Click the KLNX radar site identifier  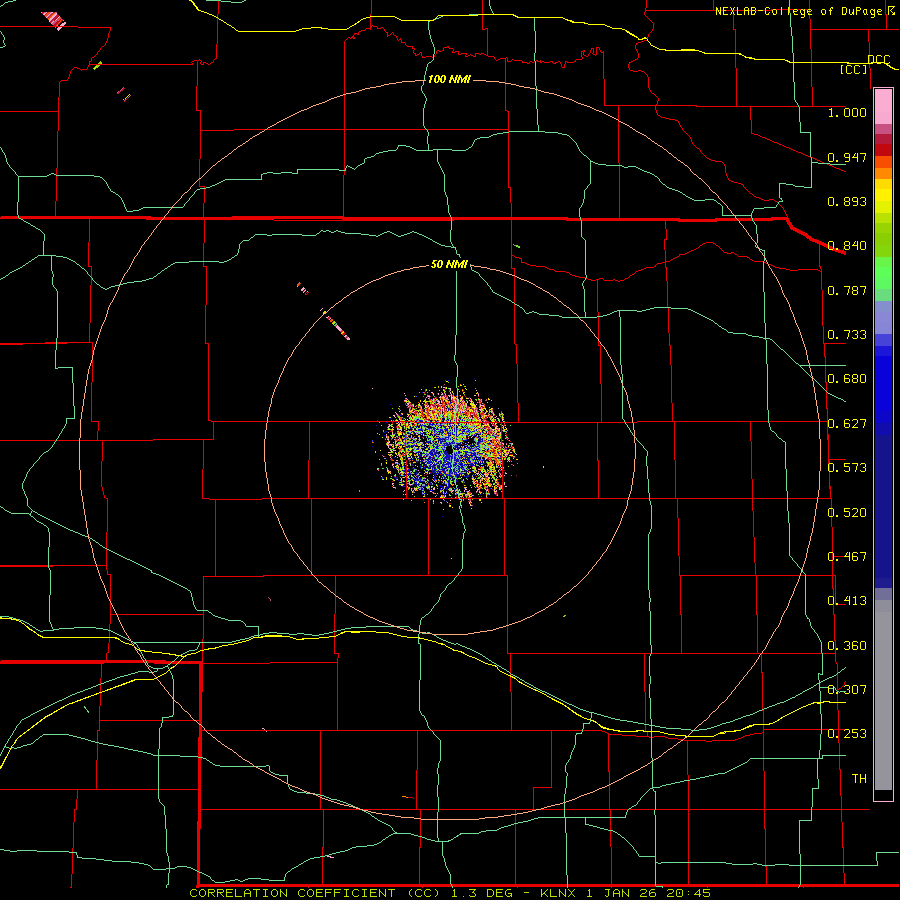point(559,893)
